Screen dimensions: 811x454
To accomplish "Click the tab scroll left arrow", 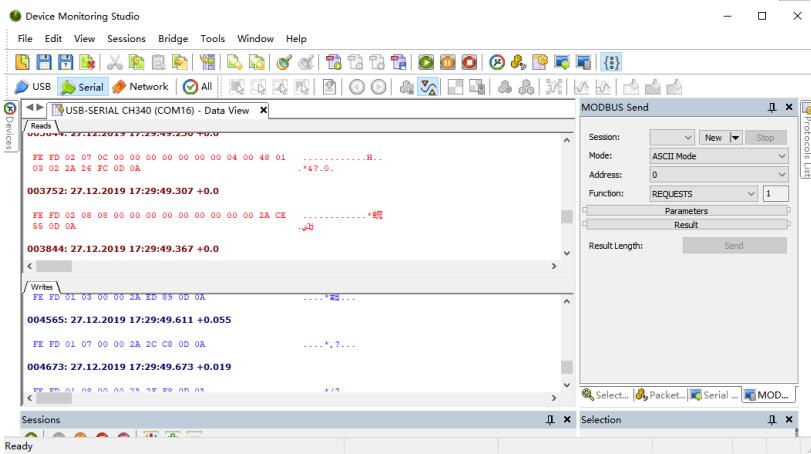I will [29, 108].
